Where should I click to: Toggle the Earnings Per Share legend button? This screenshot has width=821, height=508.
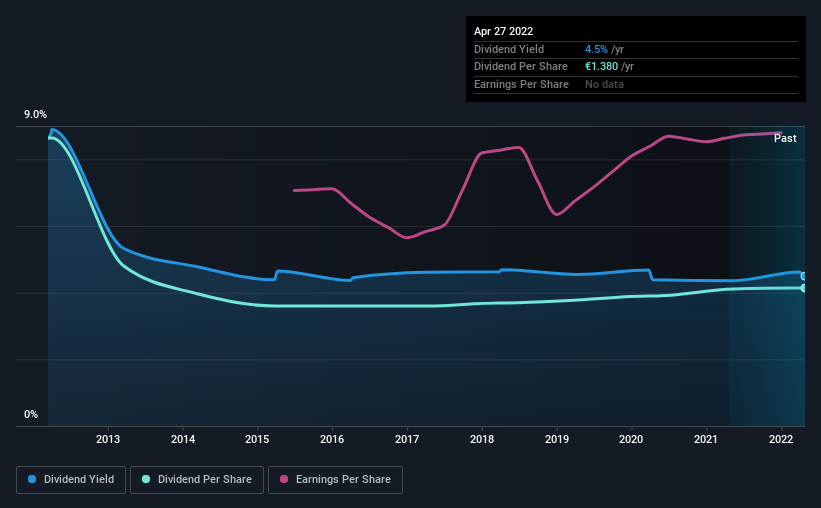(x=335, y=480)
